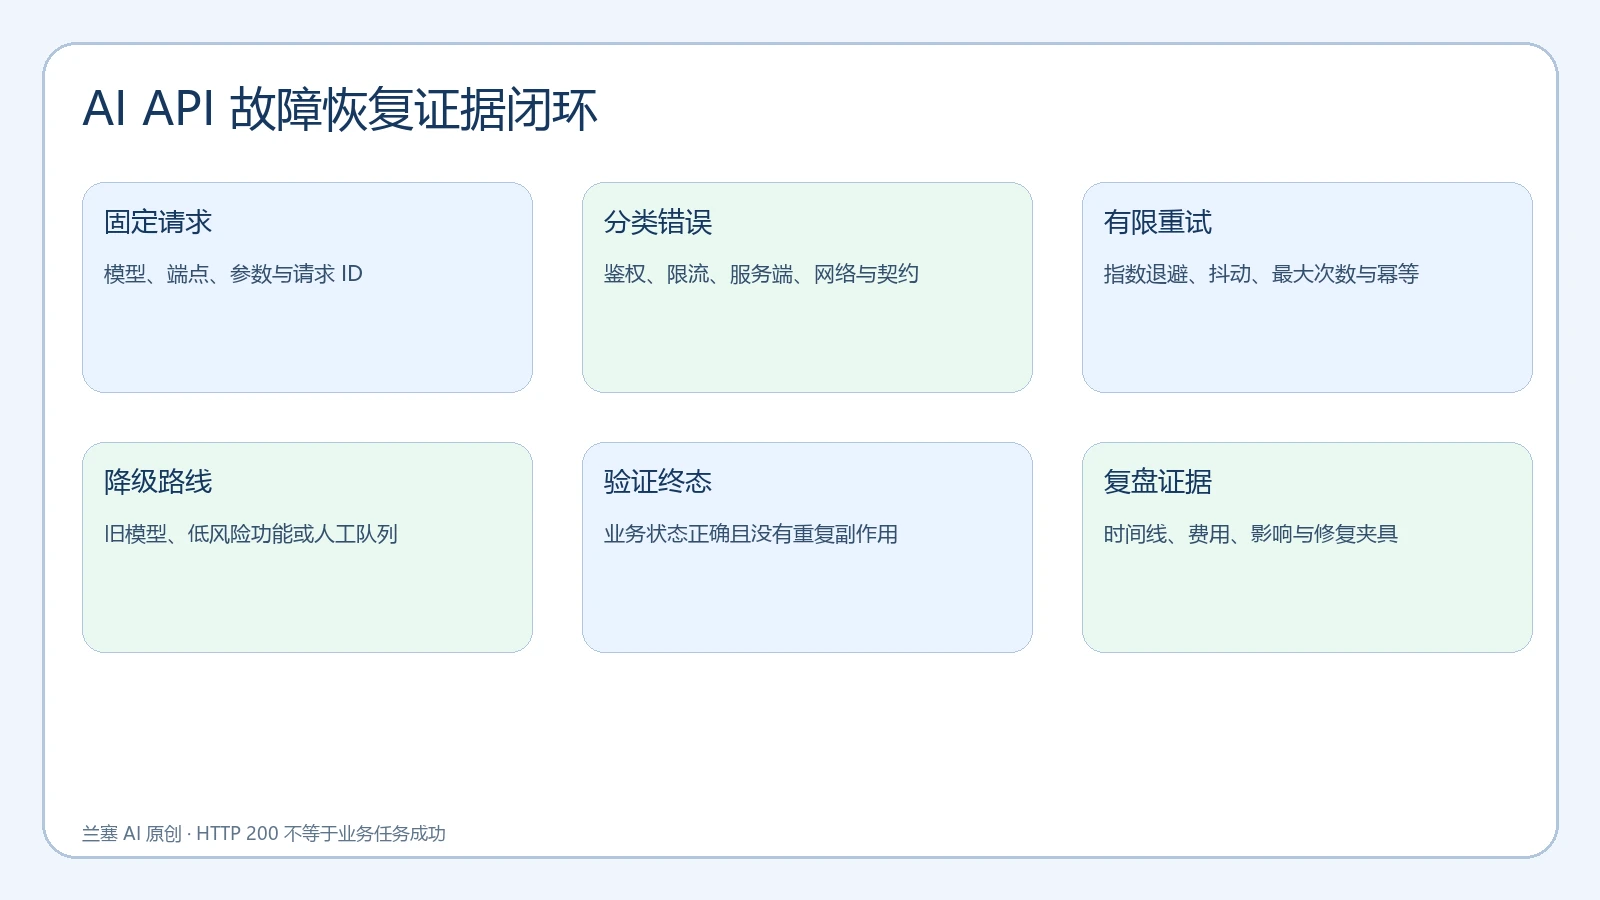The image size is (1600, 900).
Task: Click the text '业务状态正确且没有重复副作用'
Action: [751, 534]
